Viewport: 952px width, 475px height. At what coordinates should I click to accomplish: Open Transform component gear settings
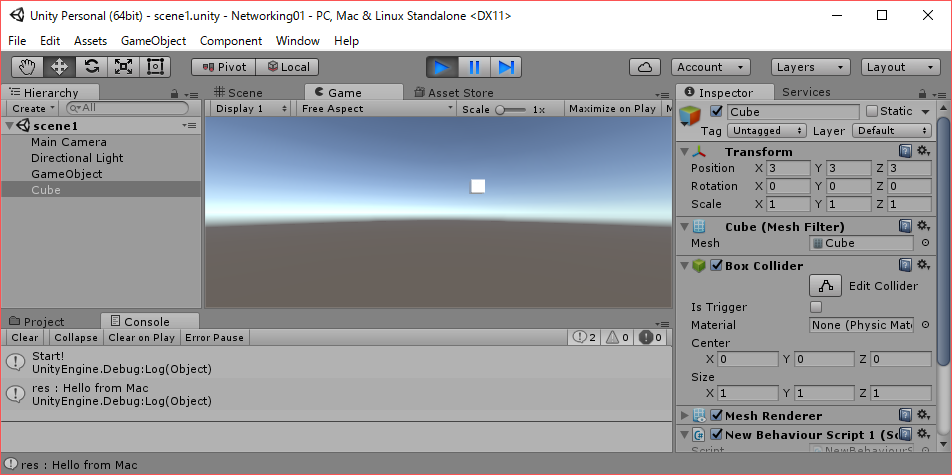pyautogui.click(x=923, y=151)
